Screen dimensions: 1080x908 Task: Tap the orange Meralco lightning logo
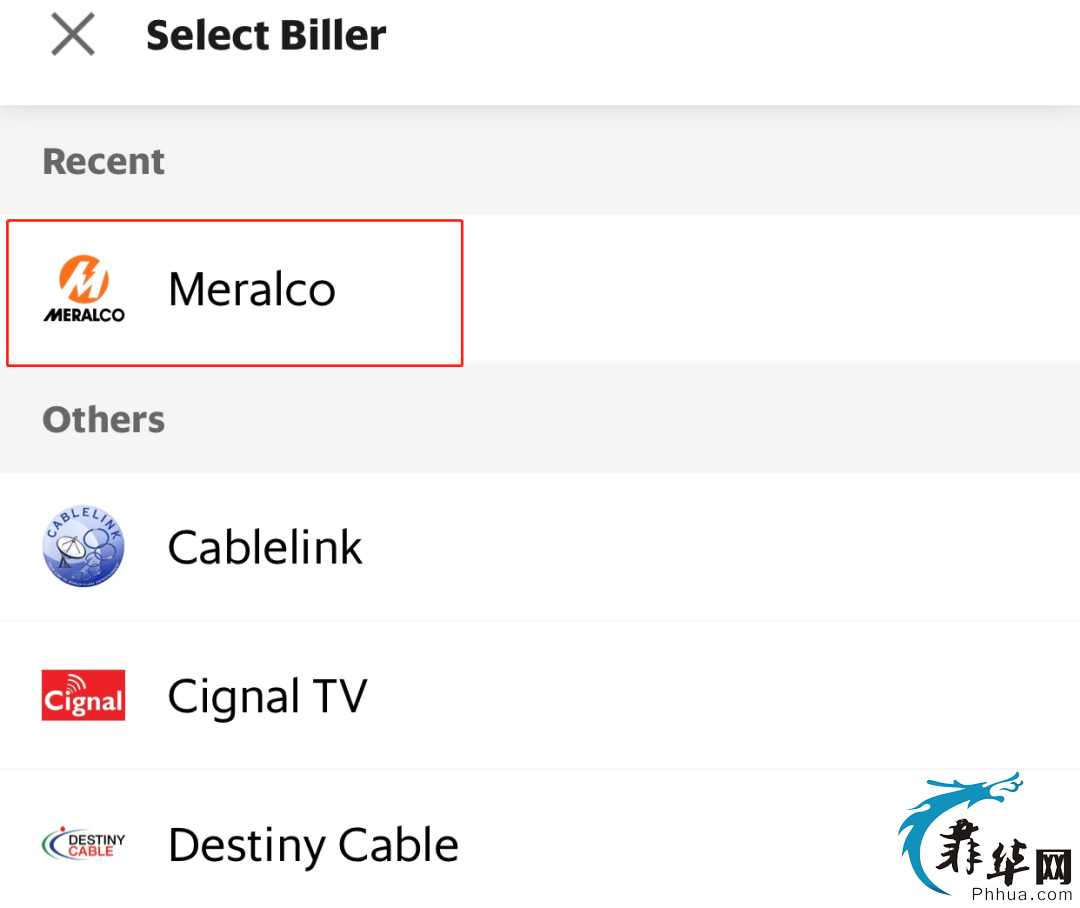pos(83,279)
